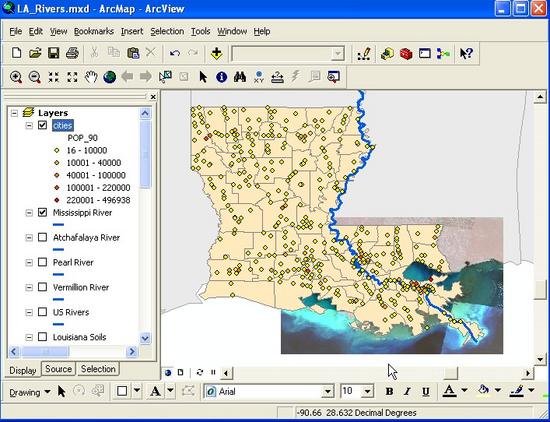Close the table of contents panel
Viewport: 550px width, 422px height.
click(x=153, y=97)
